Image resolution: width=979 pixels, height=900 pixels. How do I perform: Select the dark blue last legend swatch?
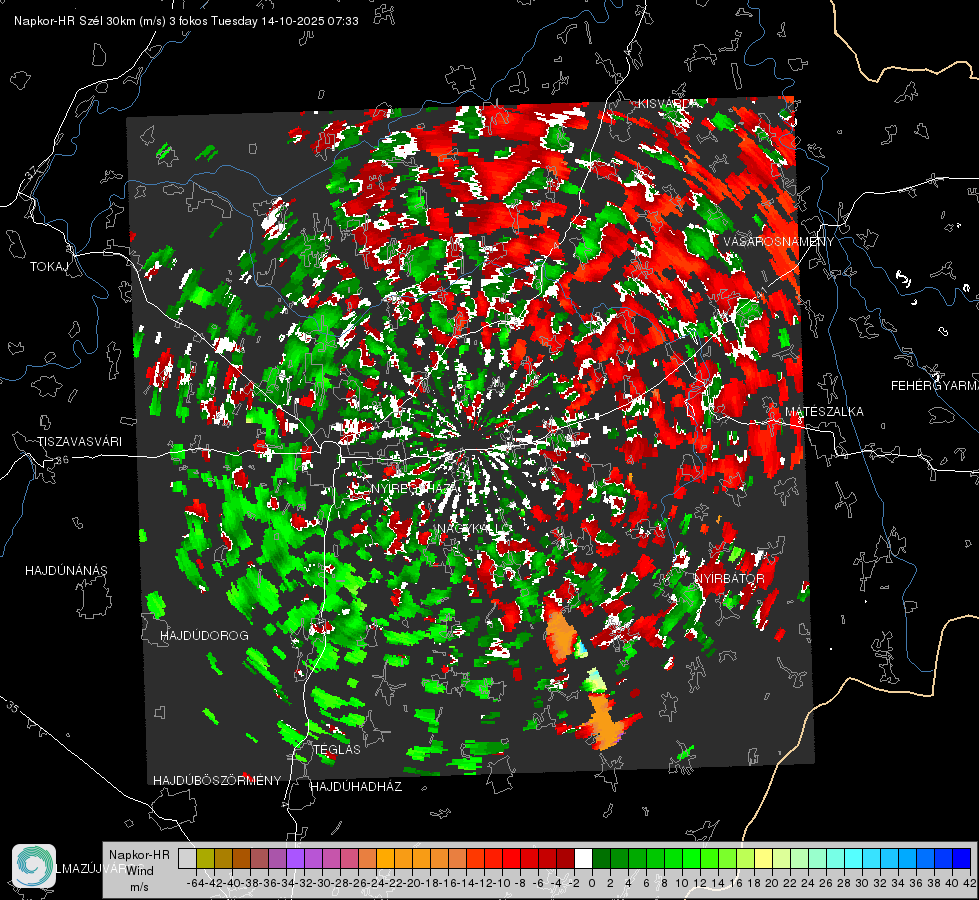click(x=962, y=858)
